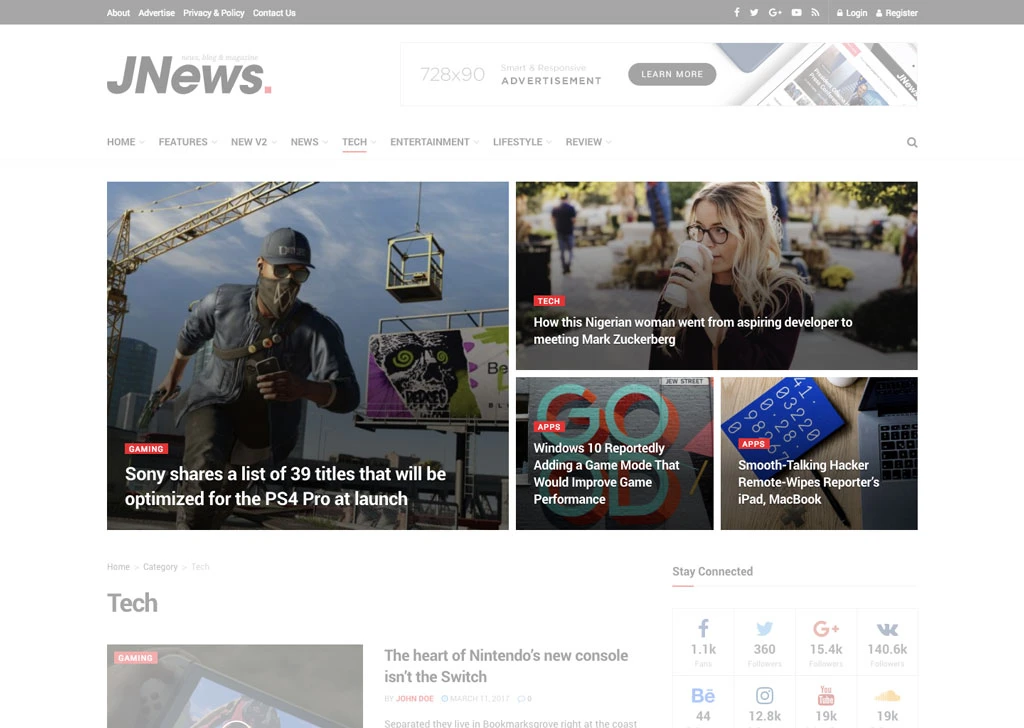1024x728 pixels.
Task: Open the Advertise link
Action: (157, 12)
